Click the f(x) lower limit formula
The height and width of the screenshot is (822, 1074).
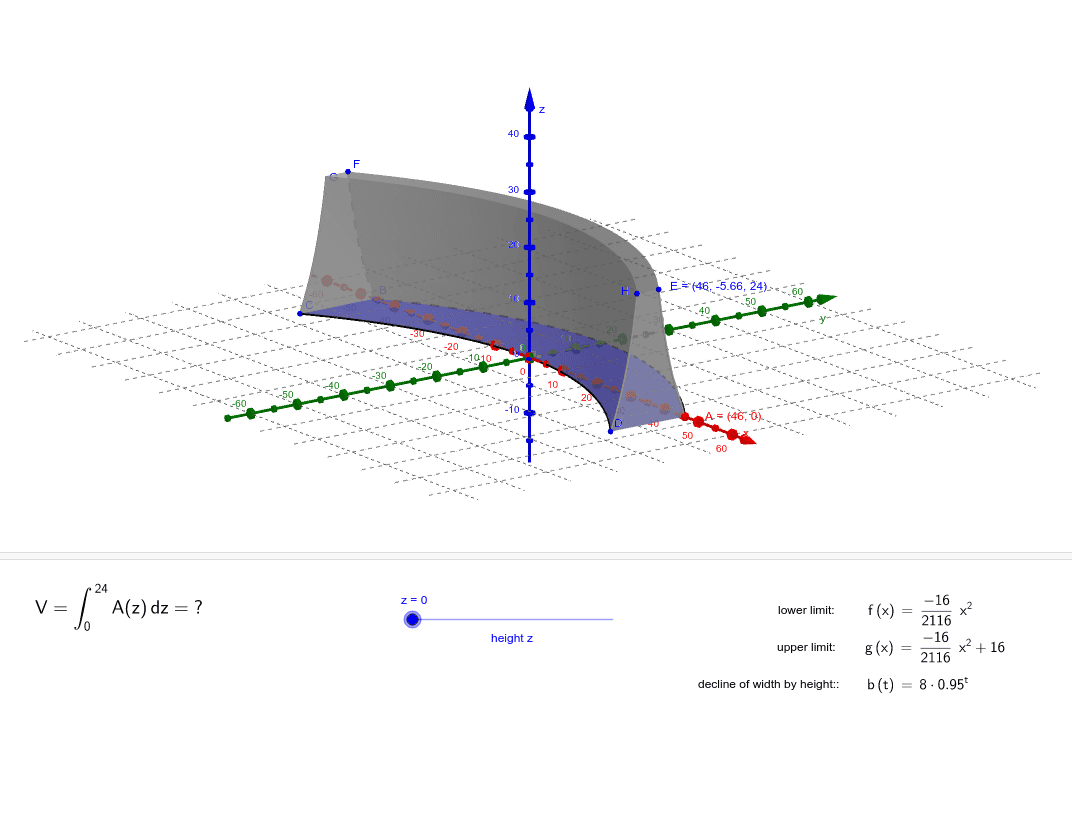tap(919, 610)
